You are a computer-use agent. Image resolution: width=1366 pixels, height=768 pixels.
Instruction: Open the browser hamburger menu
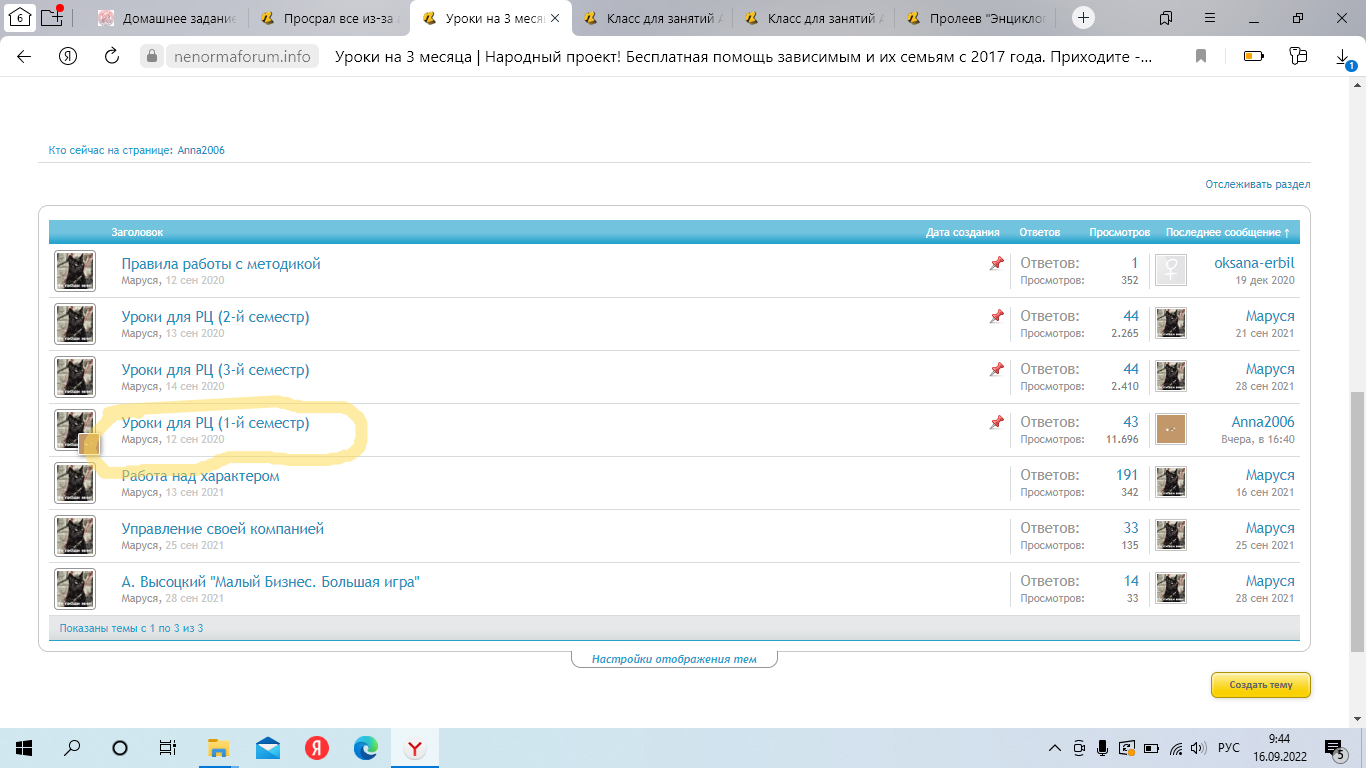1210,18
